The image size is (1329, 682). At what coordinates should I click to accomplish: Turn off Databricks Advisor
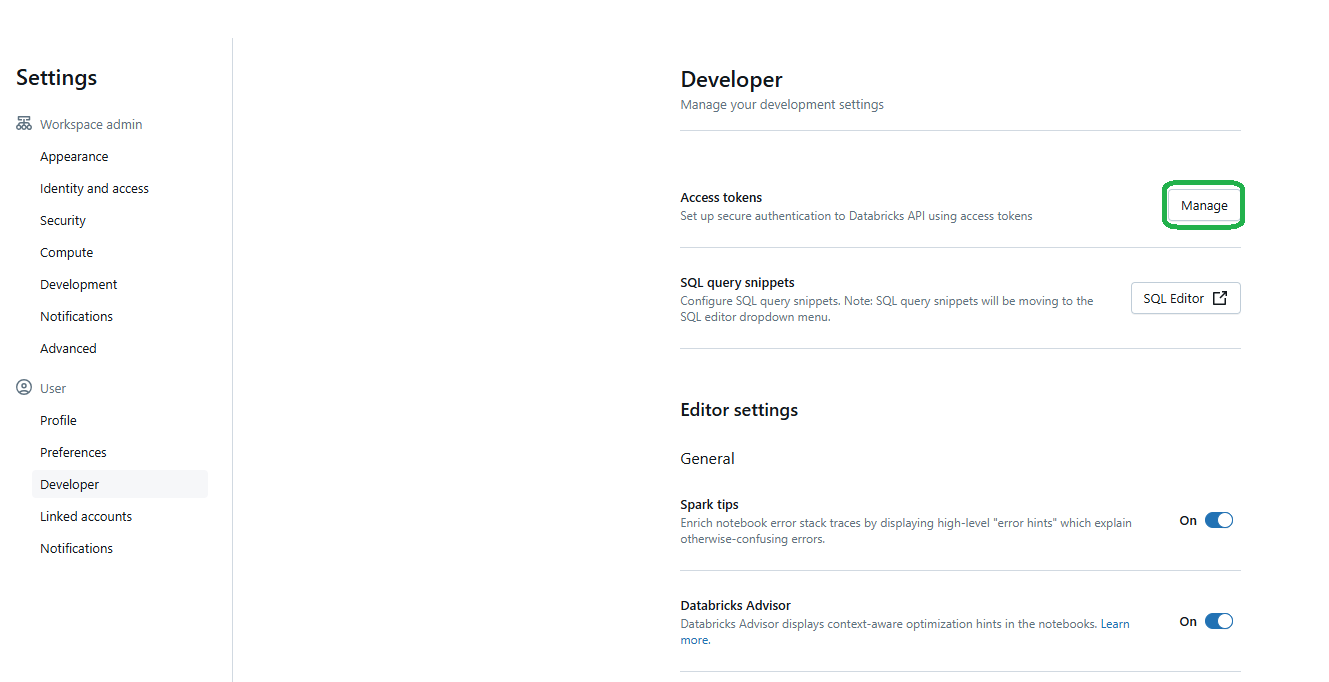[1218, 621]
